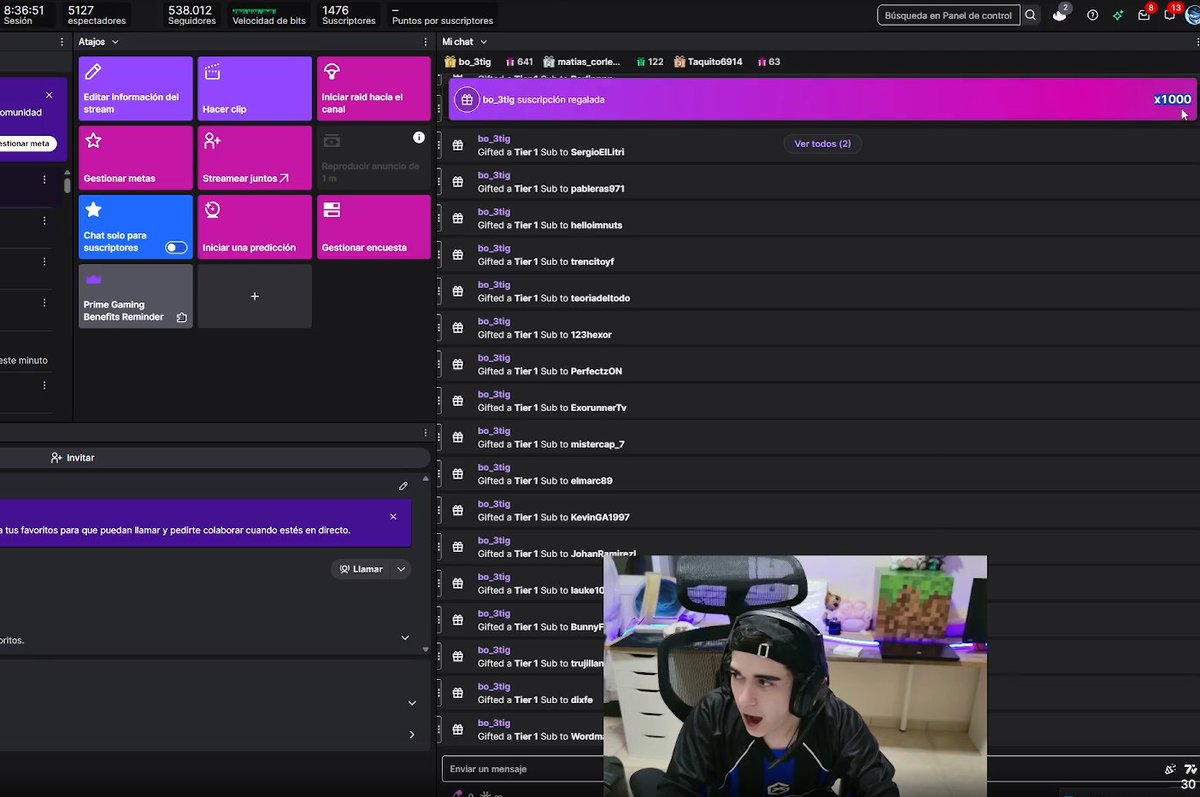This screenshot has height=797, width=1200.
Task: Click username KevinGA1997 in chat
Action: coord(600,517)
